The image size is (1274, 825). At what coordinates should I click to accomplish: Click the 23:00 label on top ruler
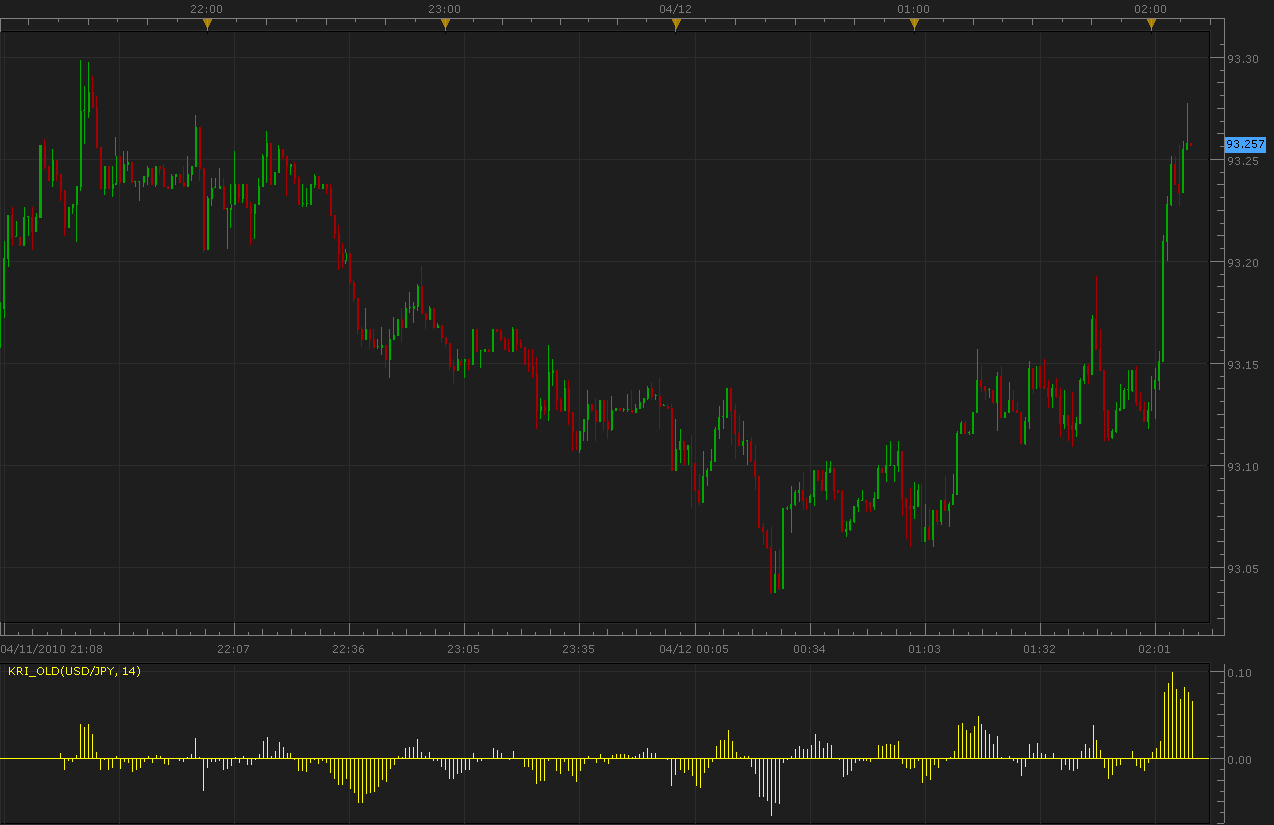(x=445, y=9)
